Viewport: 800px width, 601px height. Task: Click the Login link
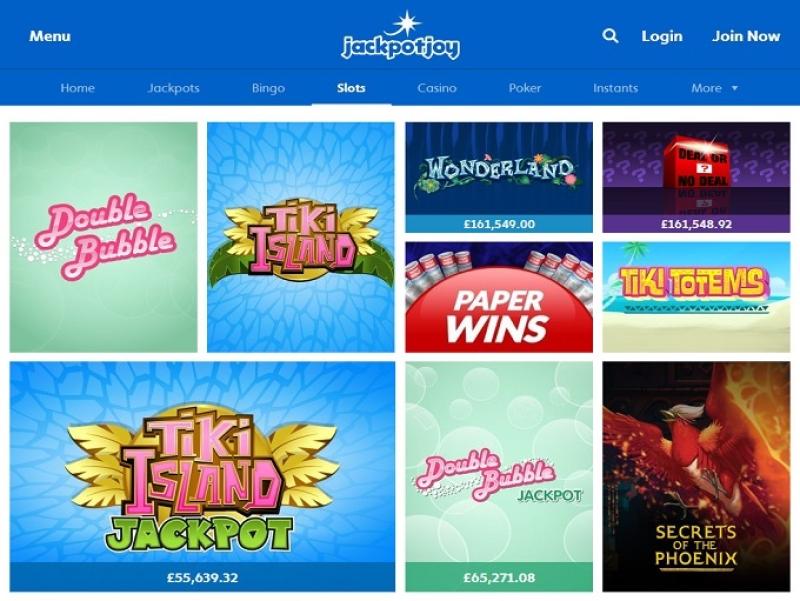[662, 36]
